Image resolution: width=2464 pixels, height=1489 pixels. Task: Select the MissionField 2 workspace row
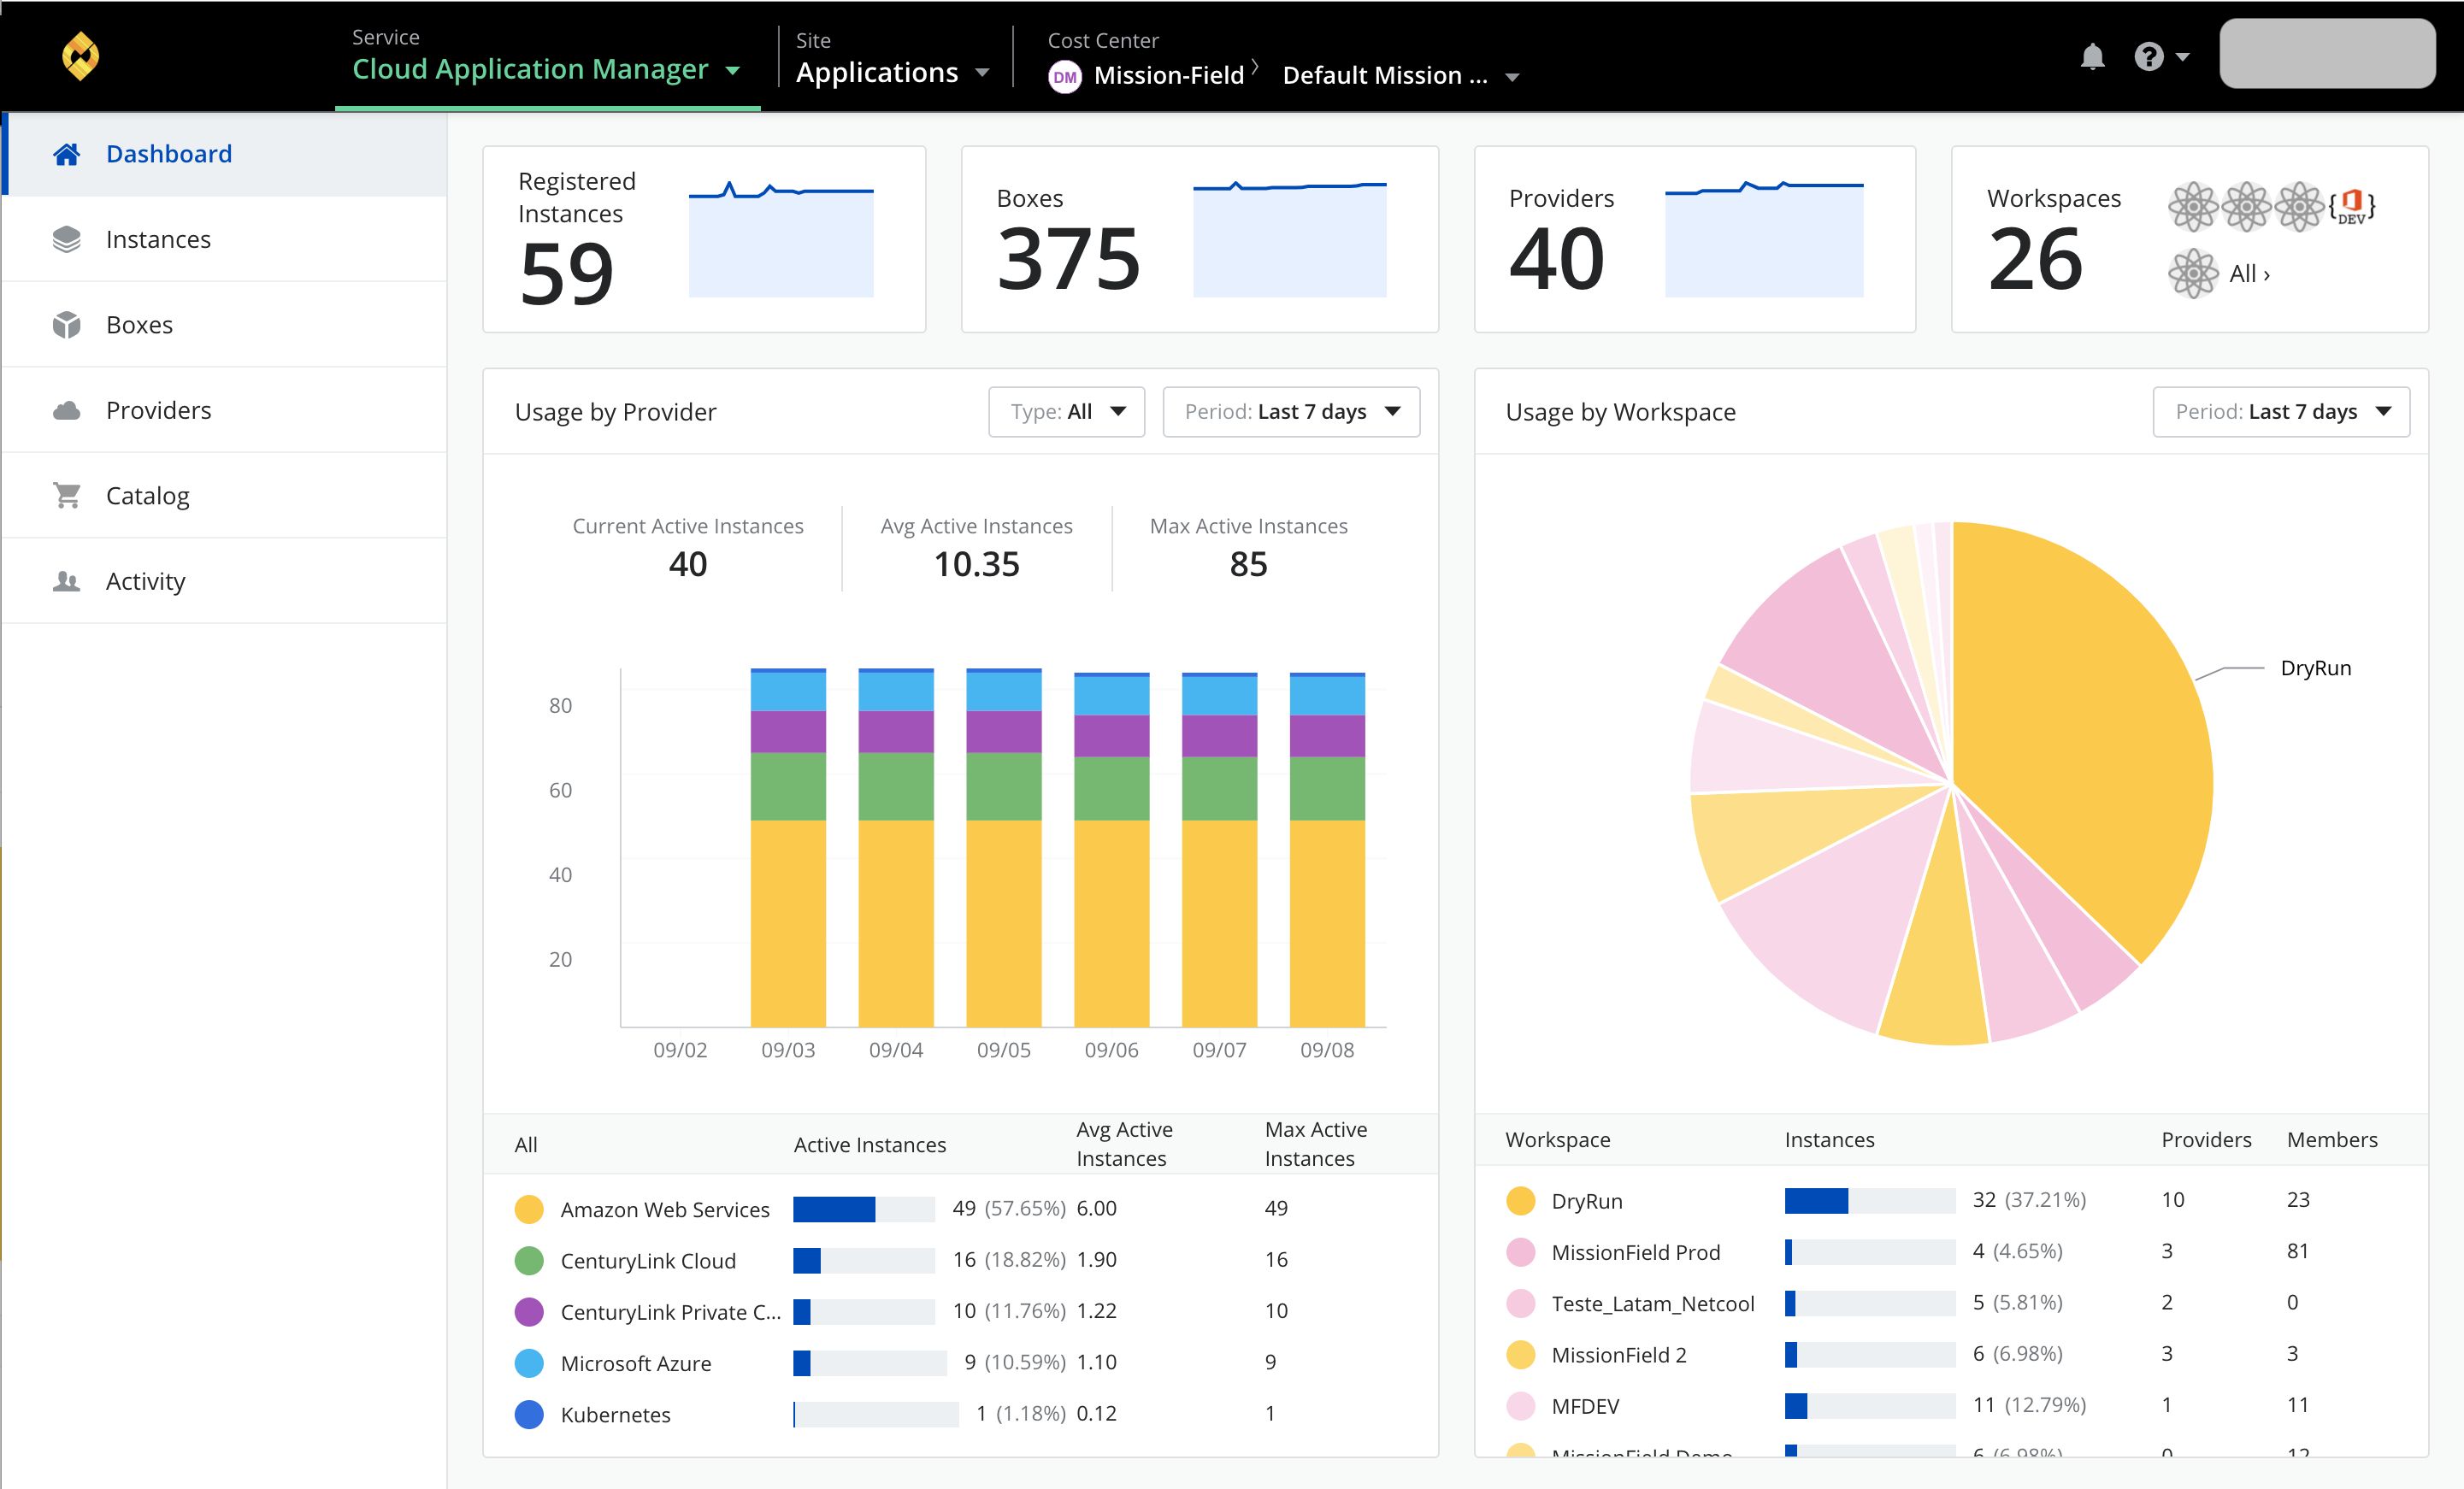click(x=1951, y=1354)
